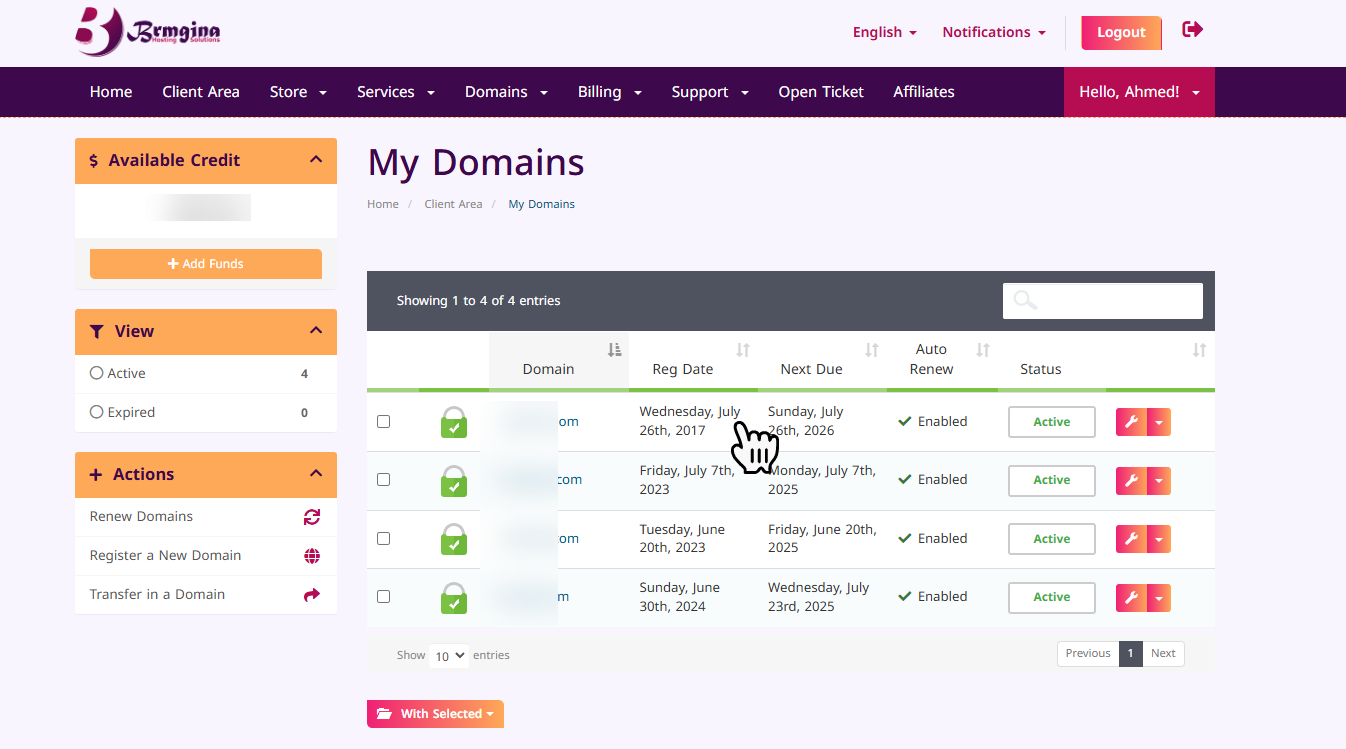The width and height of the screenshot is (1346, 749).
Task: Click the wrench icon for the June 20th, 2025 row
Action: [1131, 539]
